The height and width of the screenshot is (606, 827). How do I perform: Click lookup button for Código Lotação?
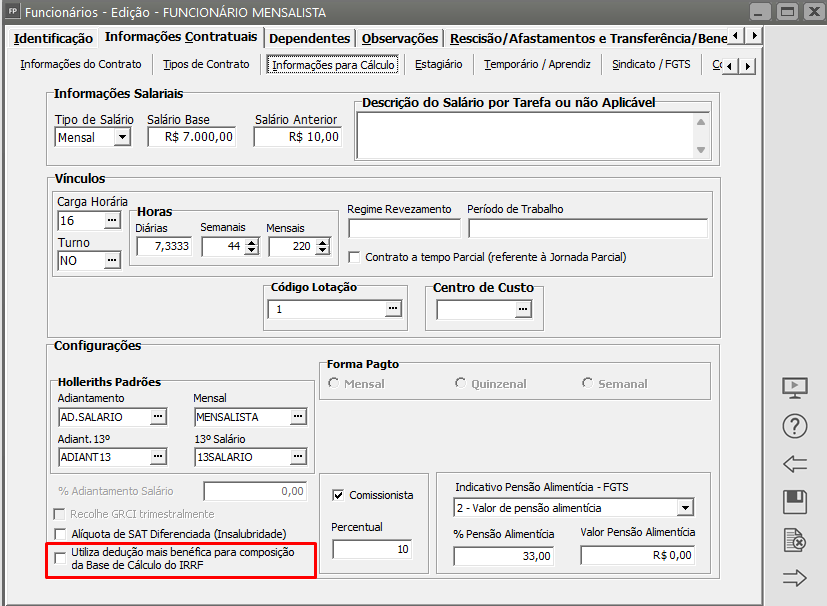[392, 310]
